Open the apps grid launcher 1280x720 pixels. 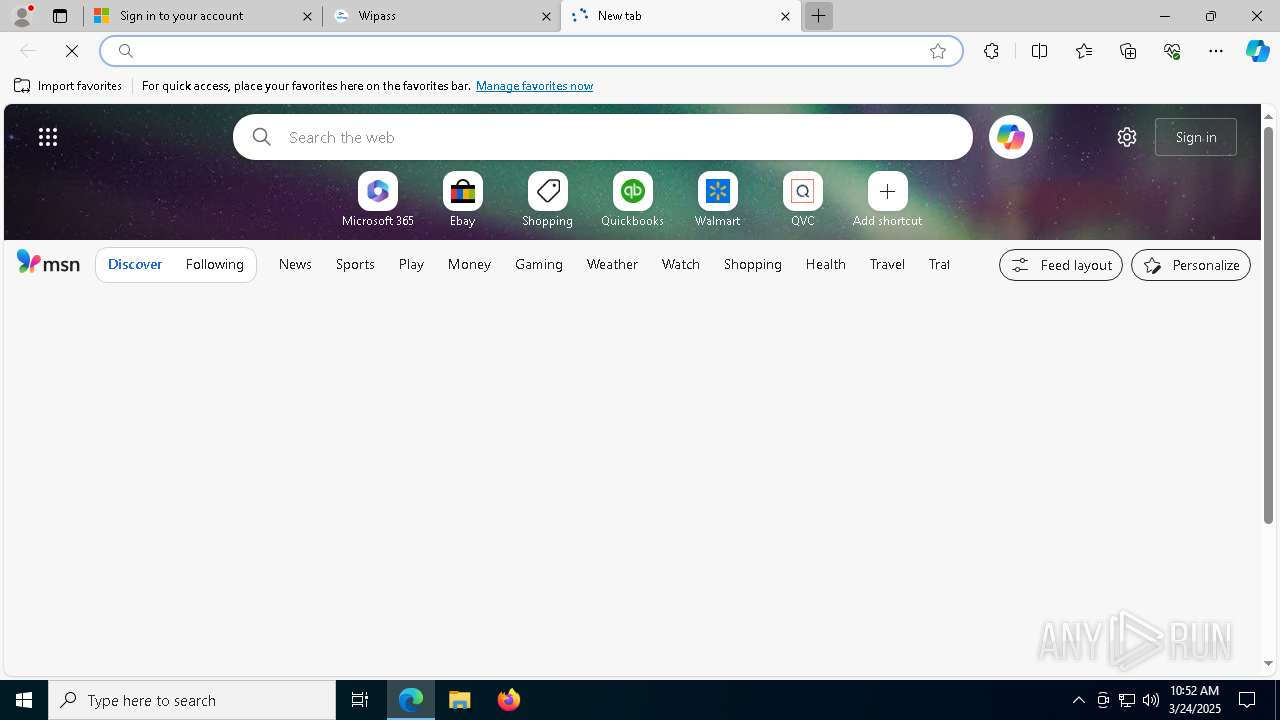coord(48,137)
